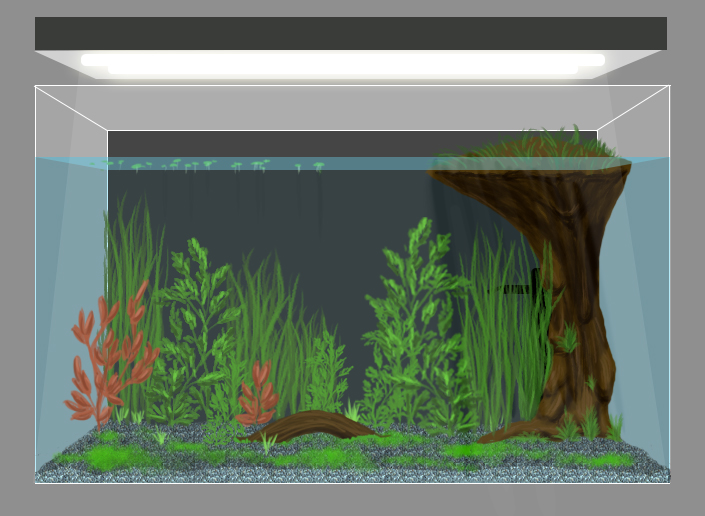The image size is (705, 516).
Task: Click the white aquarium light tube
Action: (342, 62)
